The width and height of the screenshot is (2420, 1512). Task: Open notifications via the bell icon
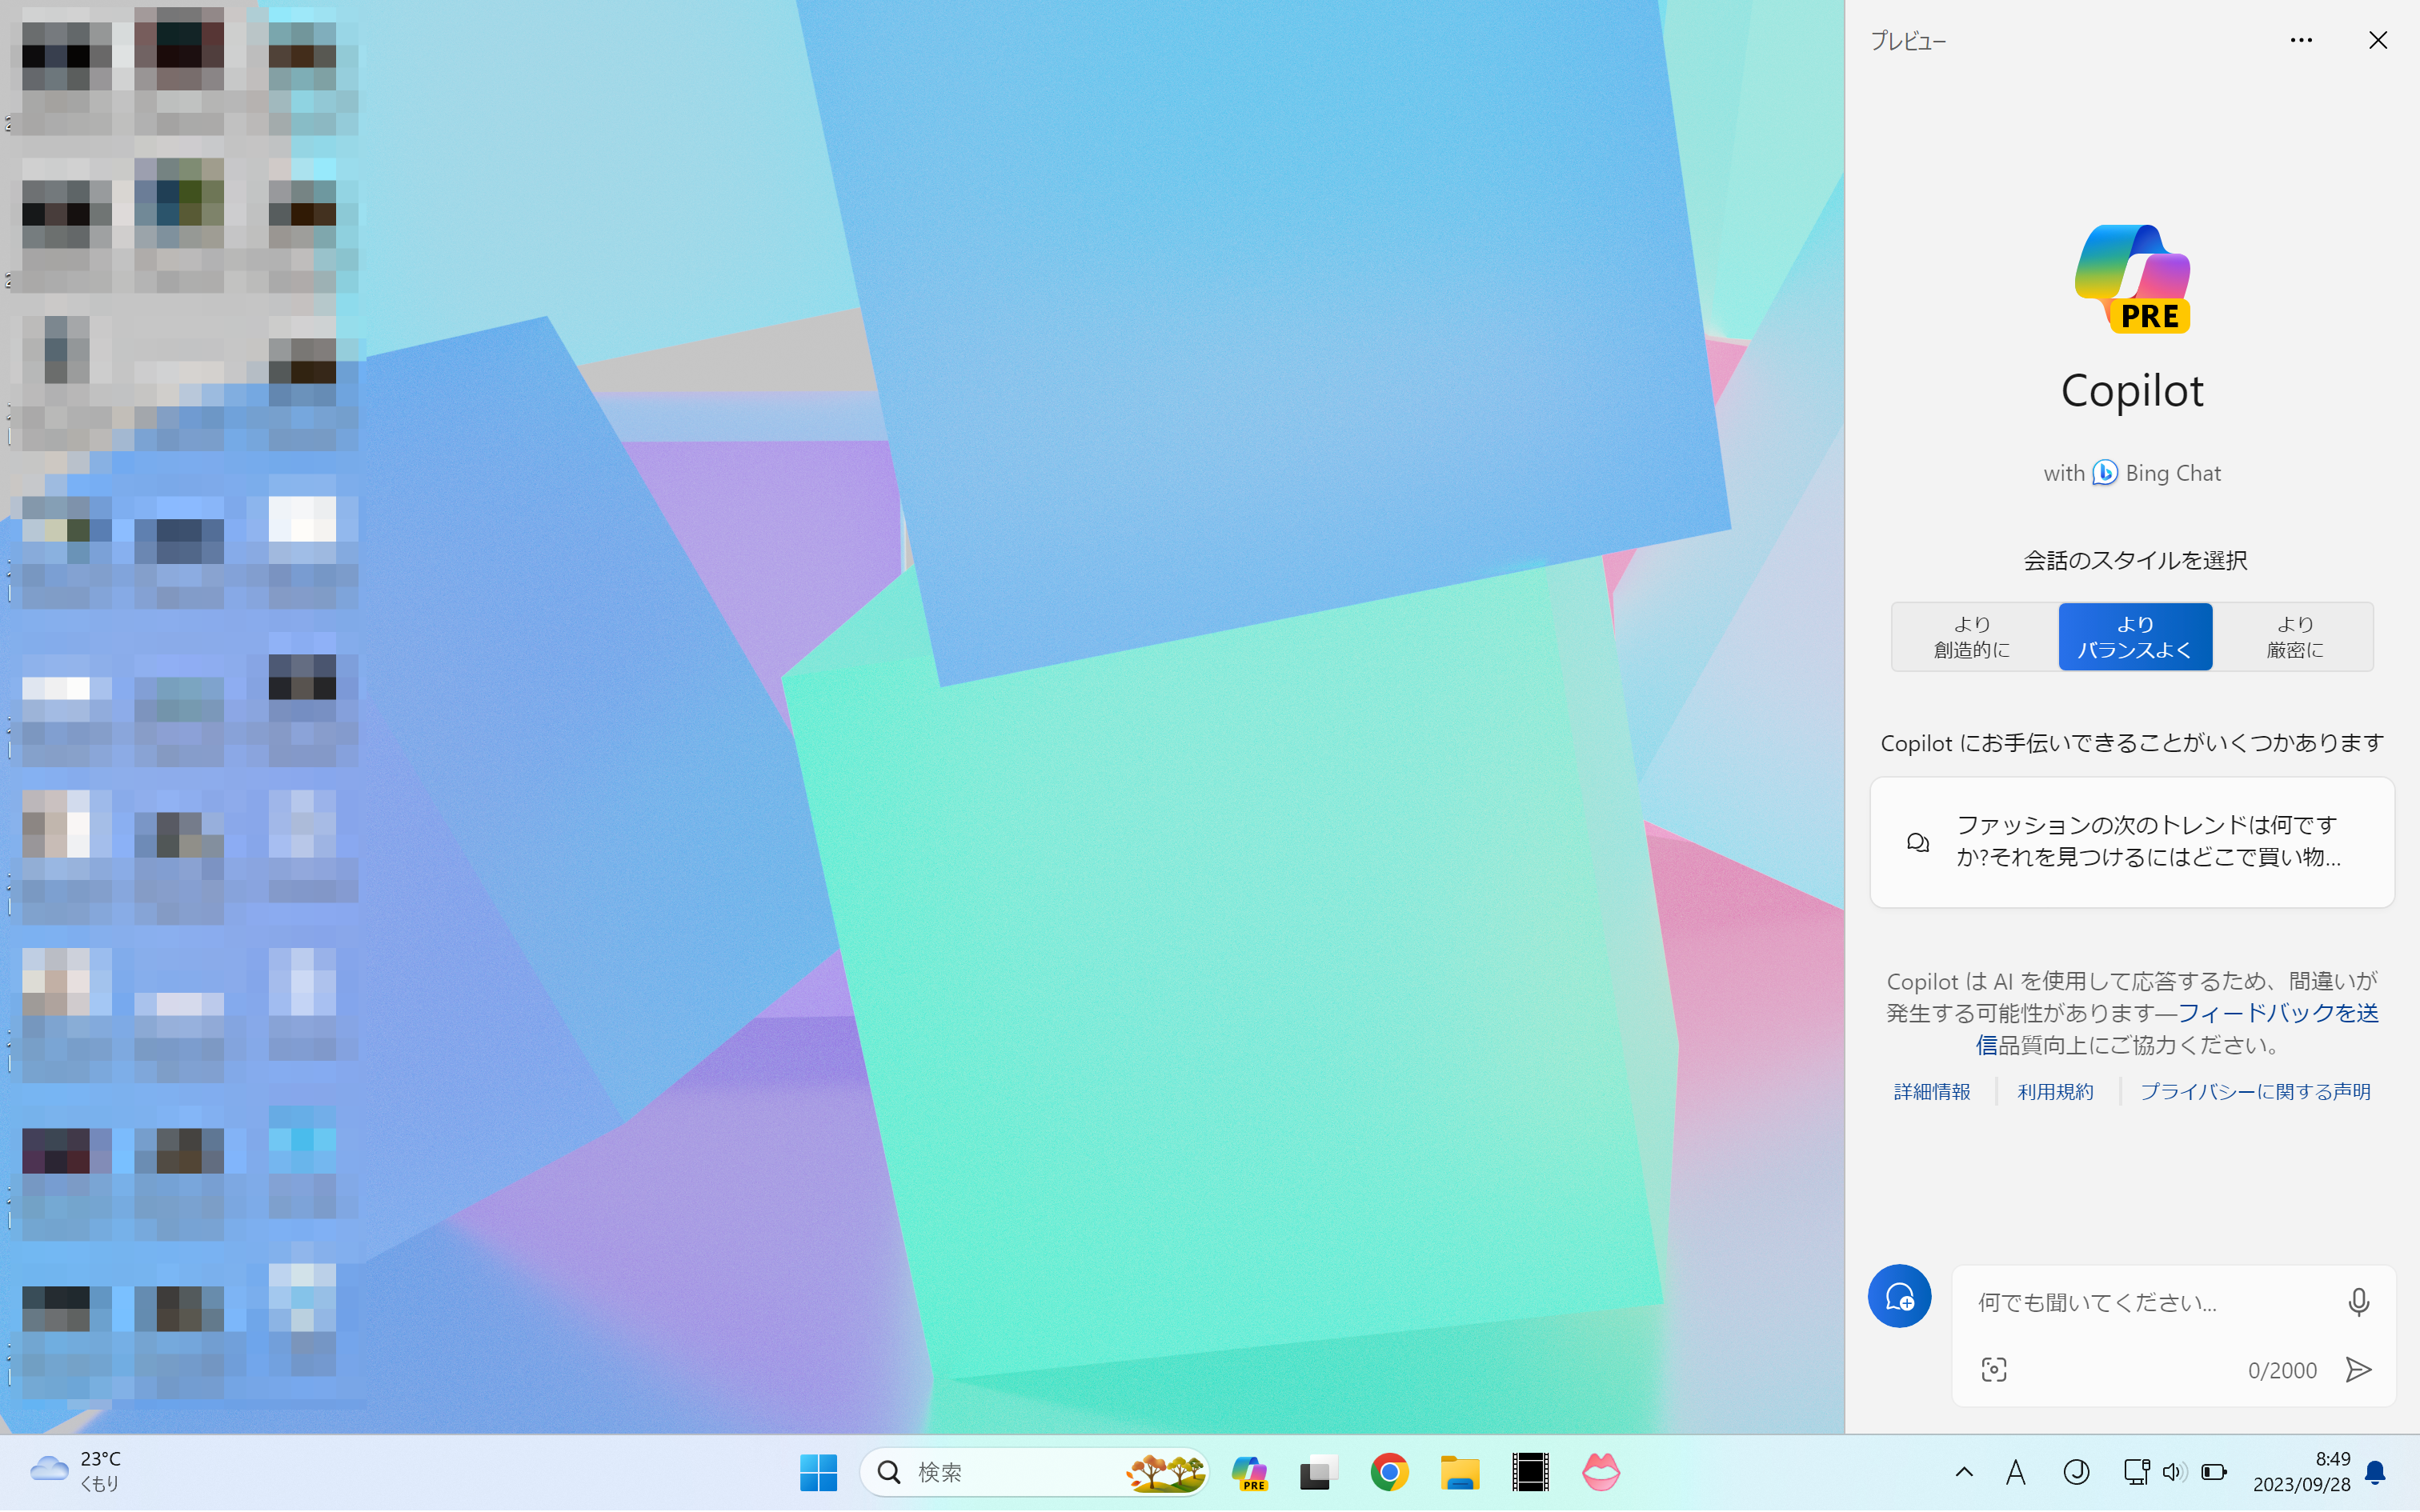point(2375,1472)
